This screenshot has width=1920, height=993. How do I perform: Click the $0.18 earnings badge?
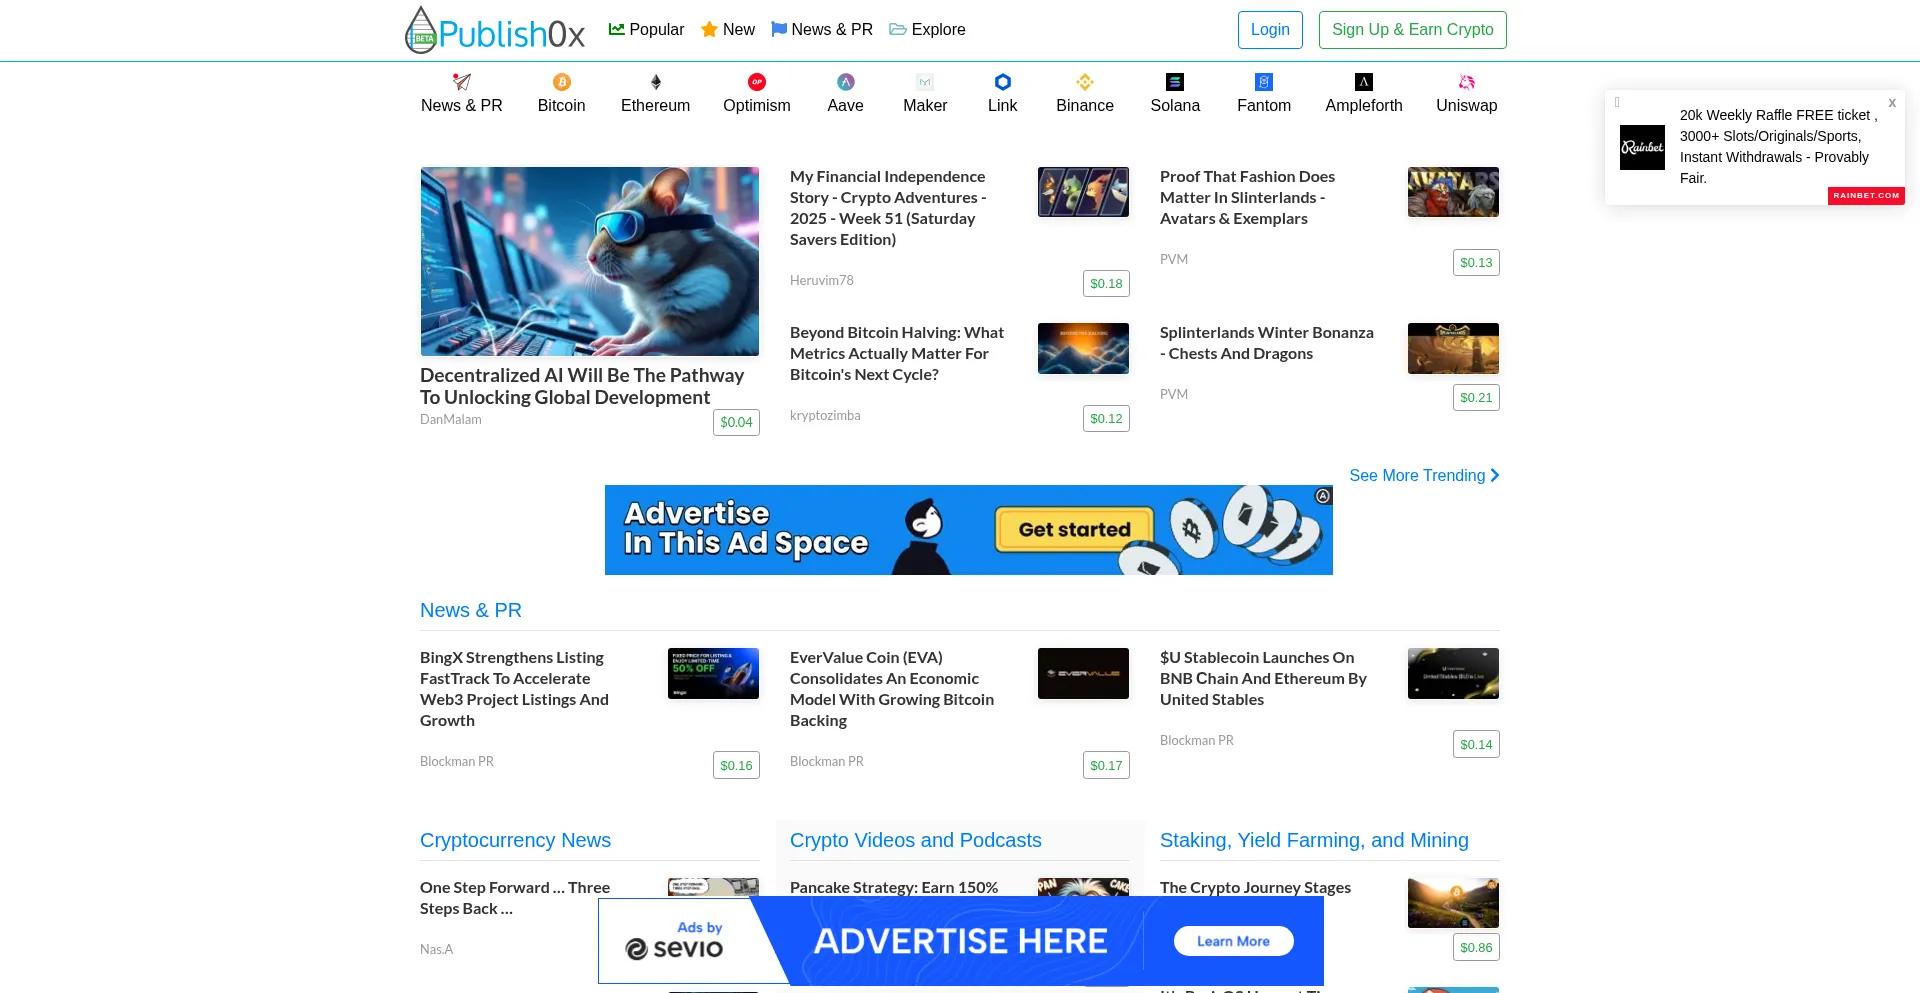pyautogui.click(x=1105, y=283)
